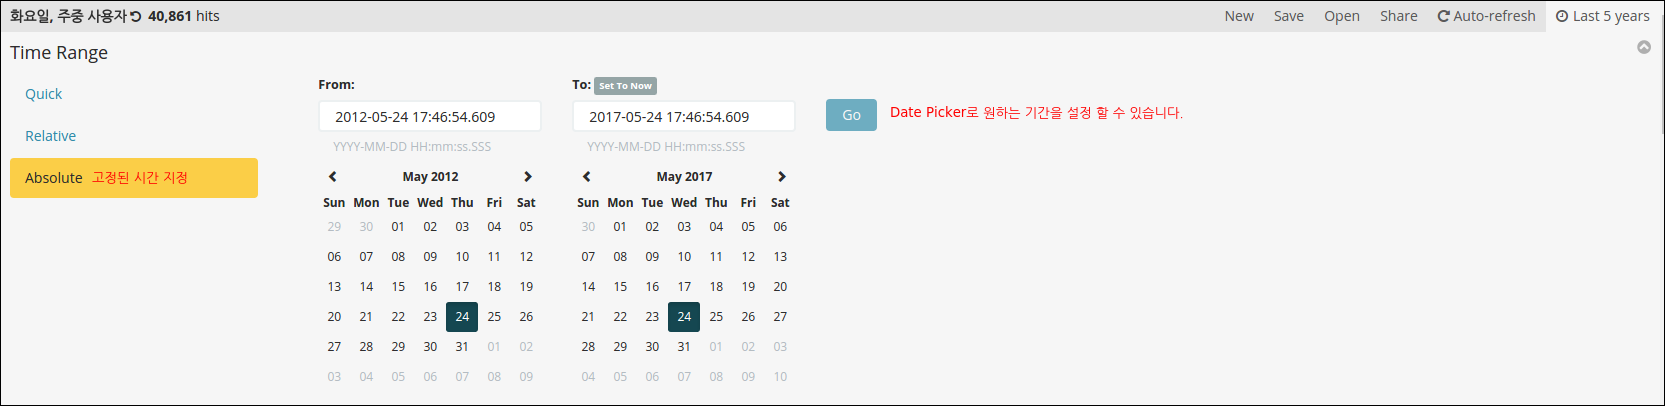Click the From date input field
The width and height of the screenshot is (1665, 406).
[430, 116]
